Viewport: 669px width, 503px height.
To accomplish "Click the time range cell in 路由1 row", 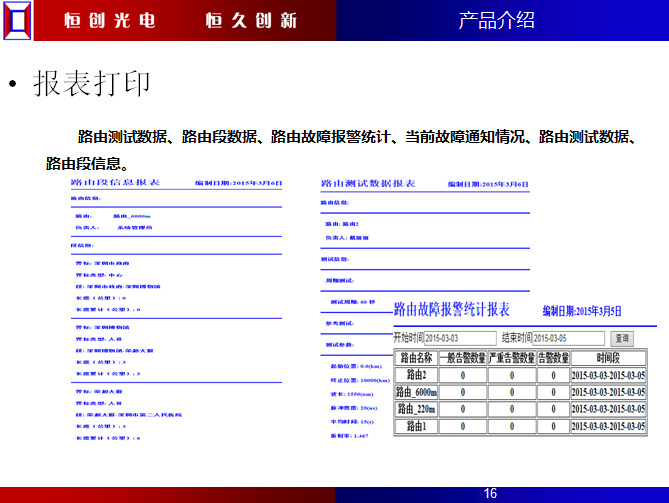I will pos(608,426).
